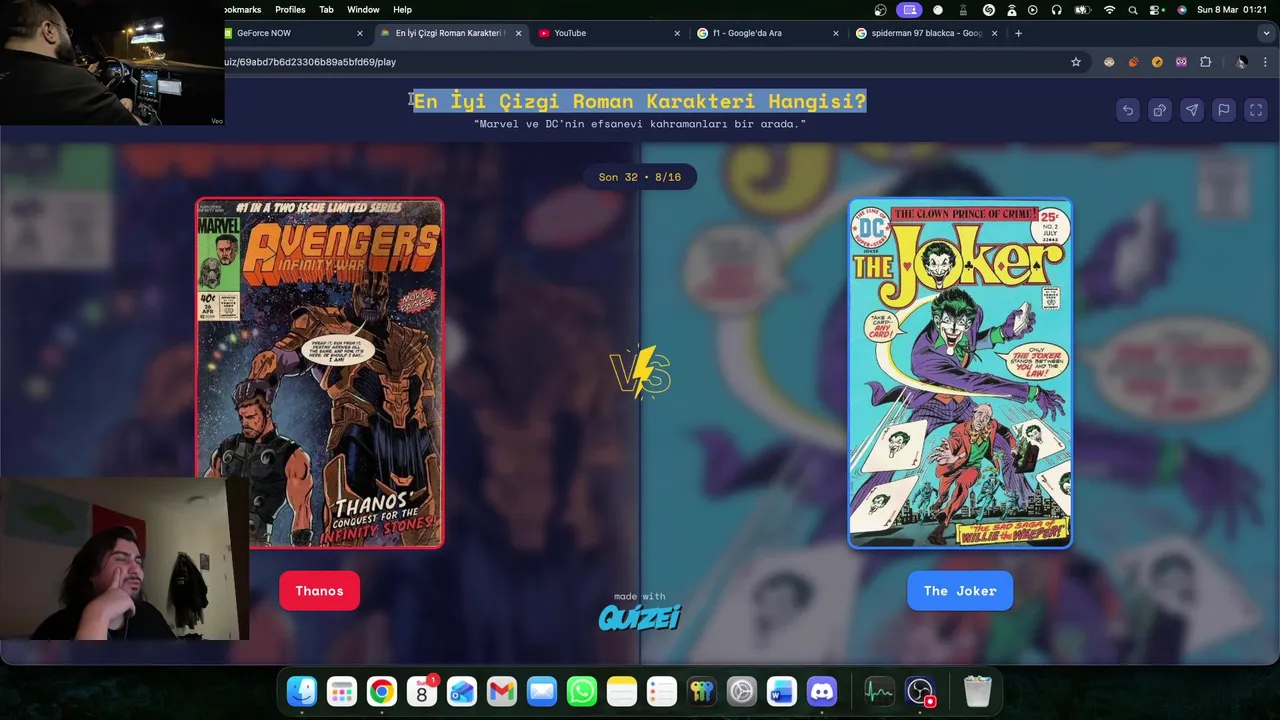Open Calendar from the dock

coord(422,691)
